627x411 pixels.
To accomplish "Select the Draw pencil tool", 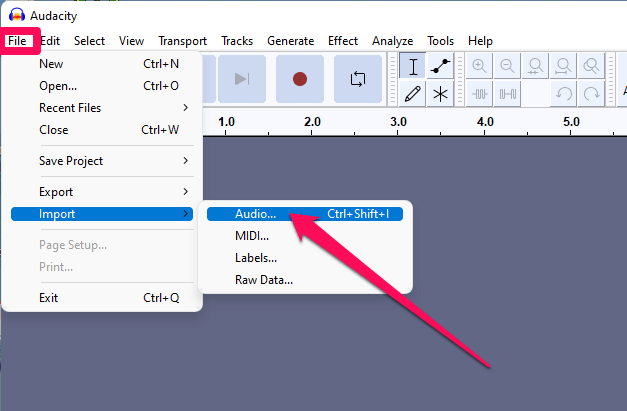I will click(413, 94).
